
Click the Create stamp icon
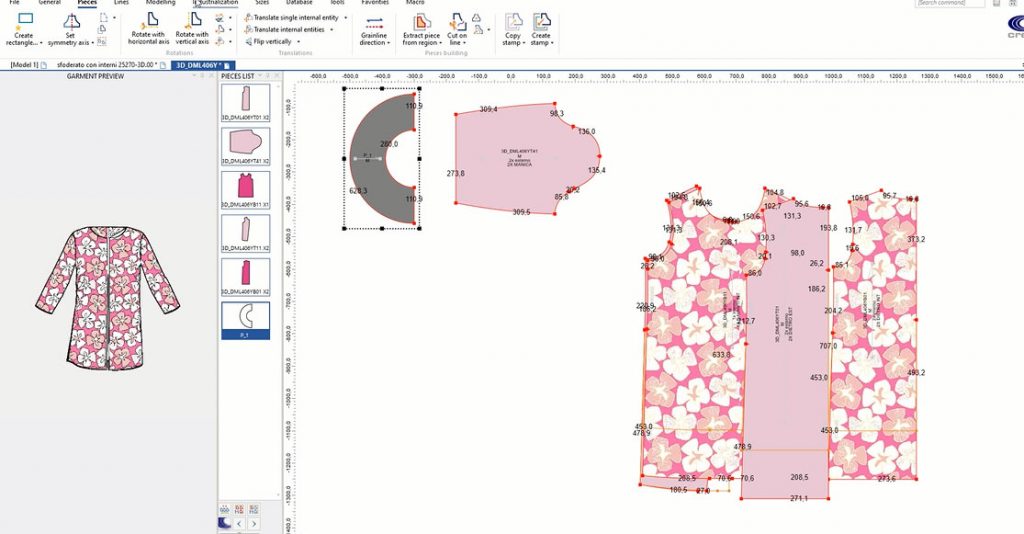point(541,22)
